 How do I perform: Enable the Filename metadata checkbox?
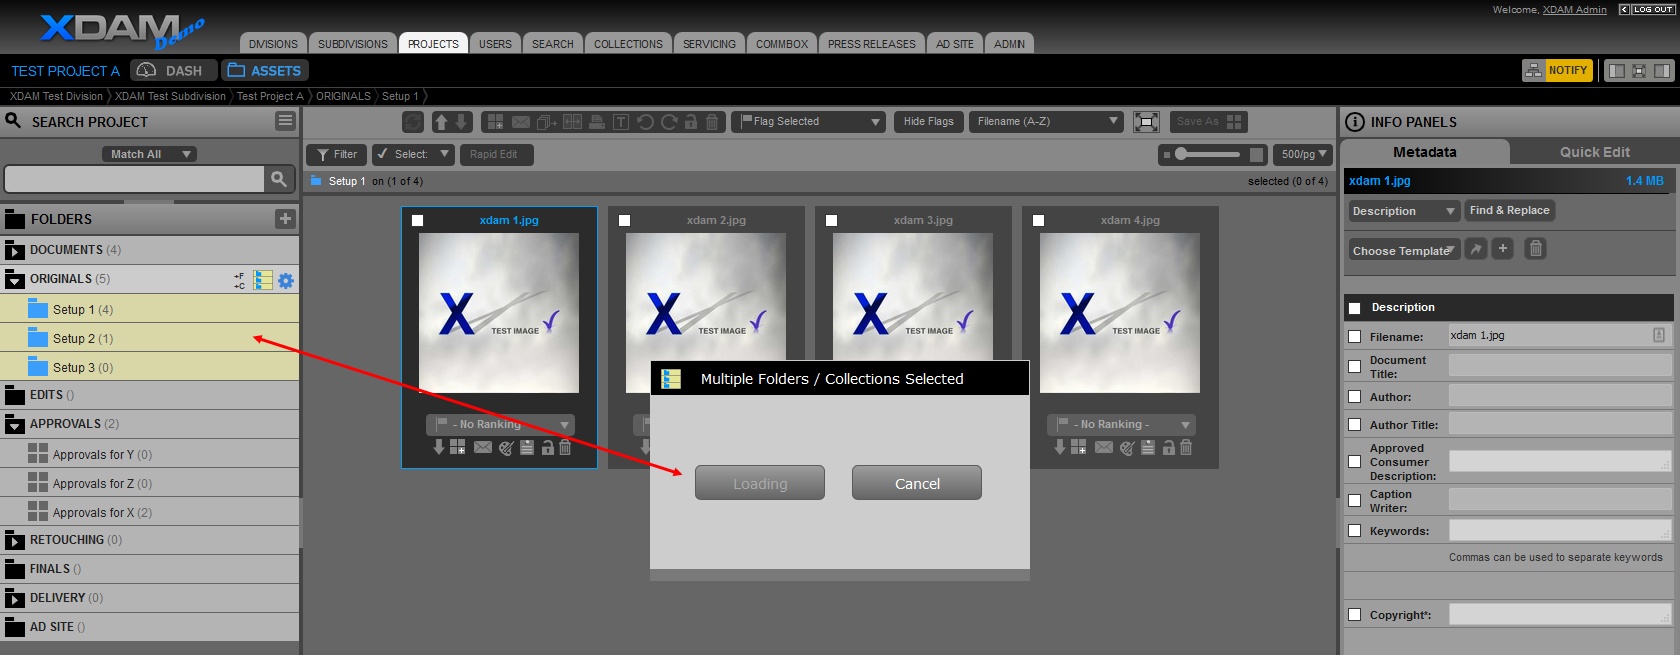(x=1355, y=337)
